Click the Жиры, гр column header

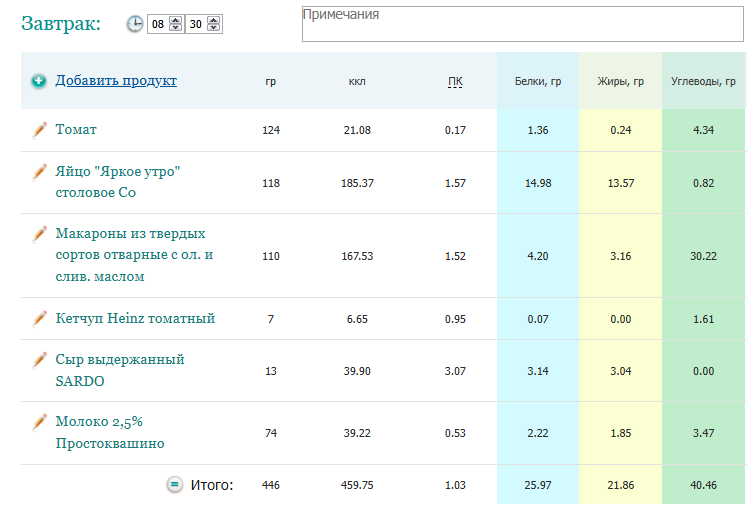tap(621, 81)
